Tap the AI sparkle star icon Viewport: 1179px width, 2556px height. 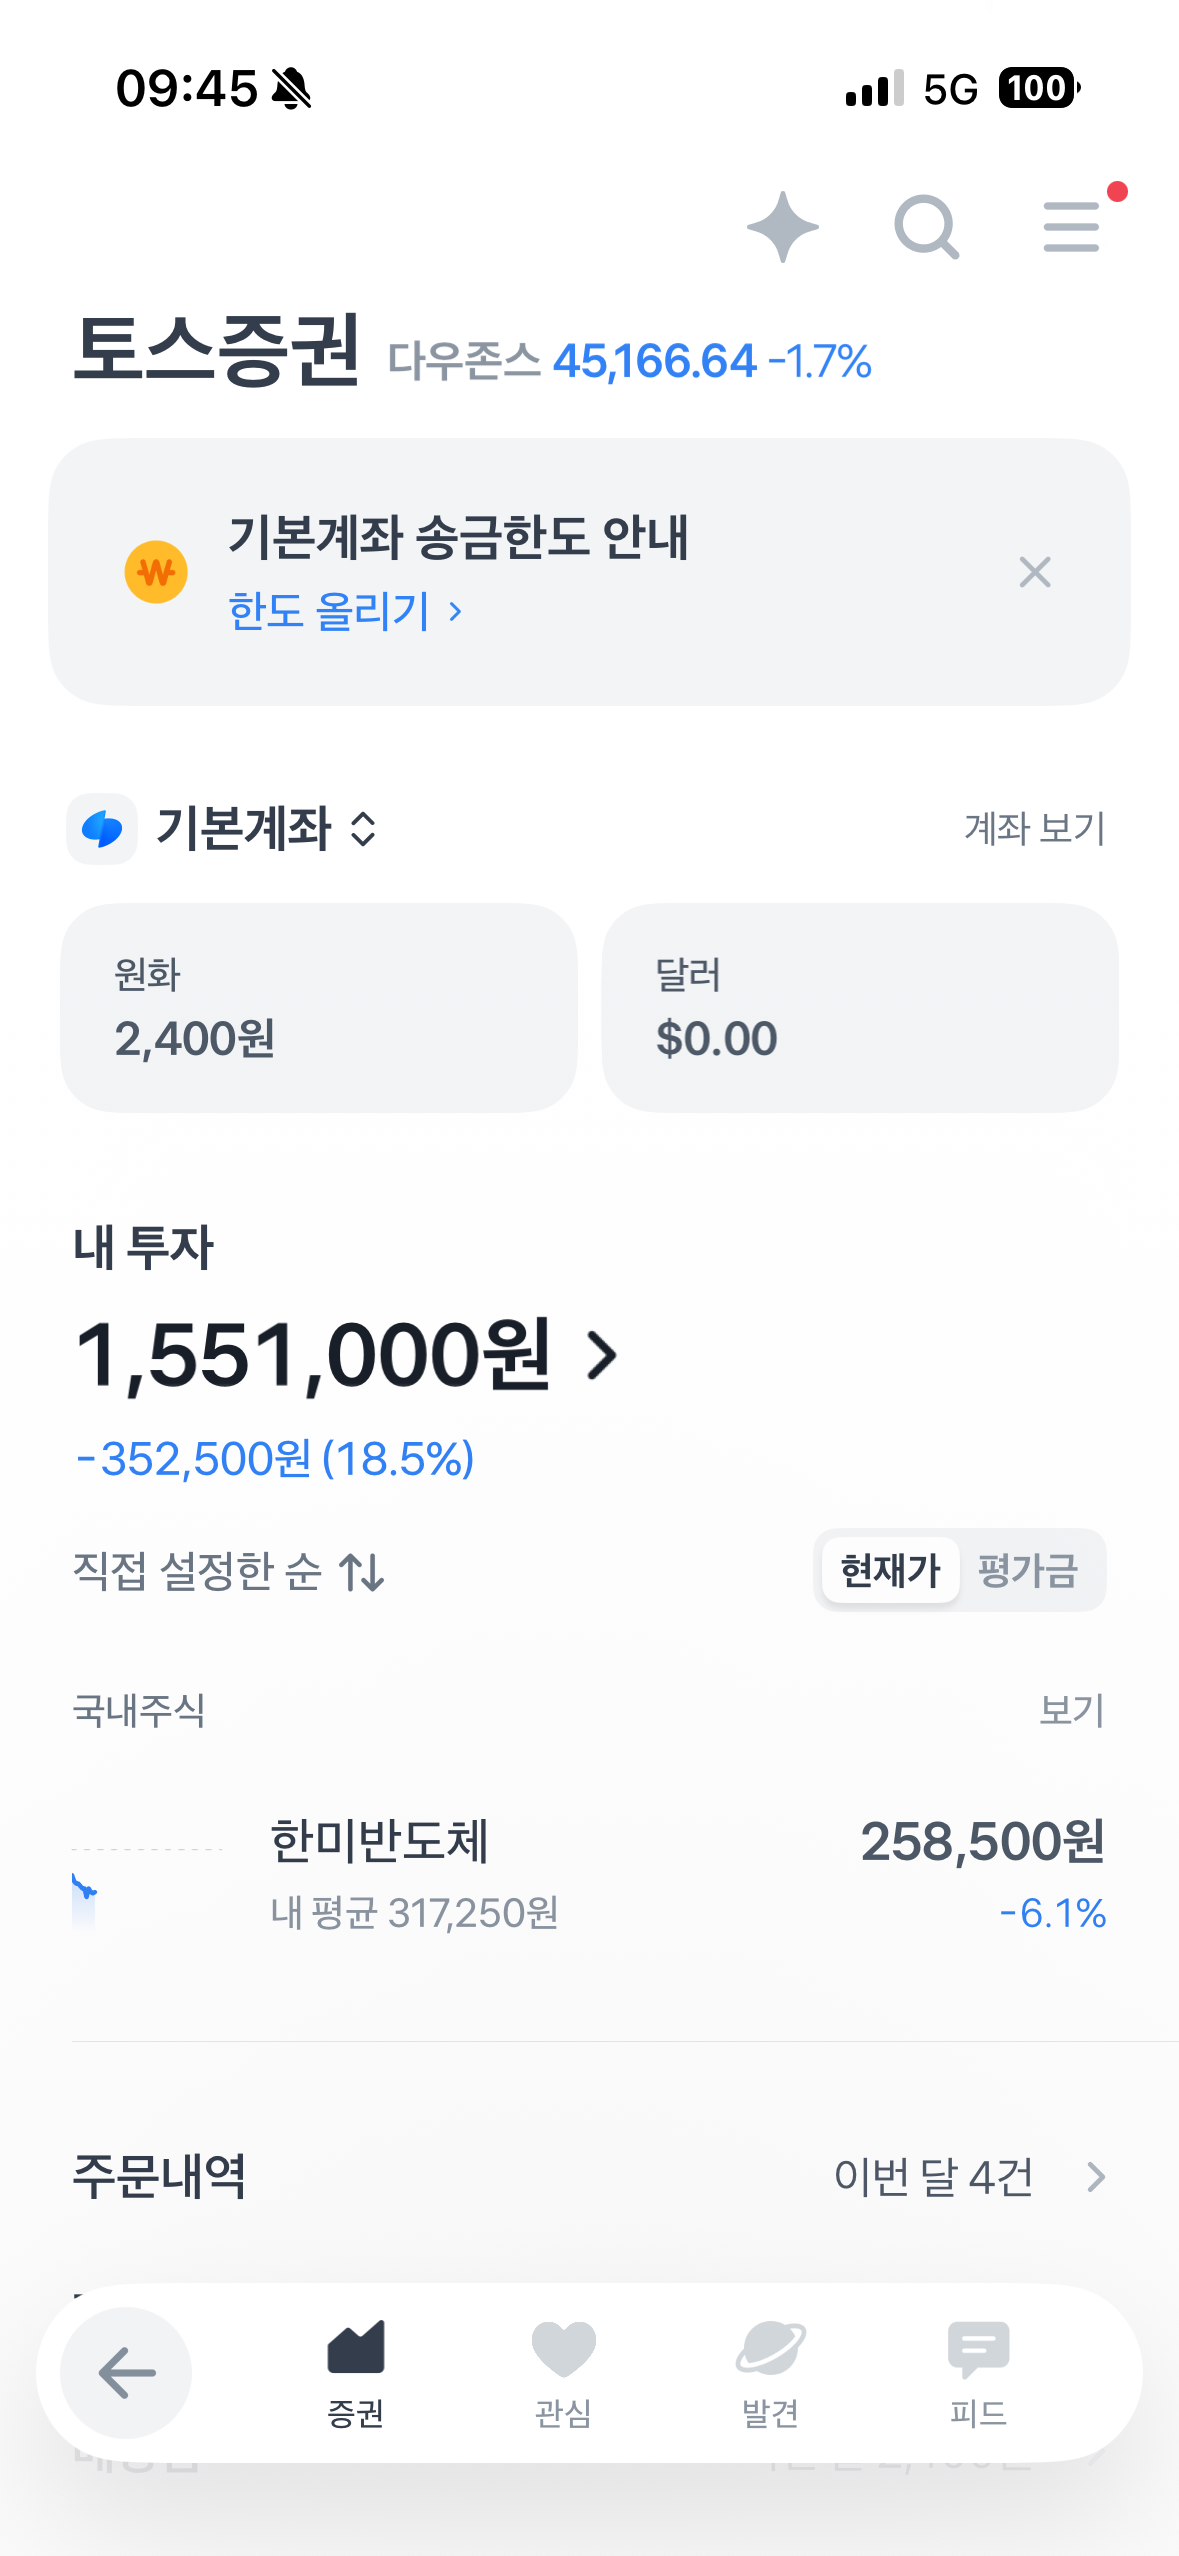pos(782,227)
